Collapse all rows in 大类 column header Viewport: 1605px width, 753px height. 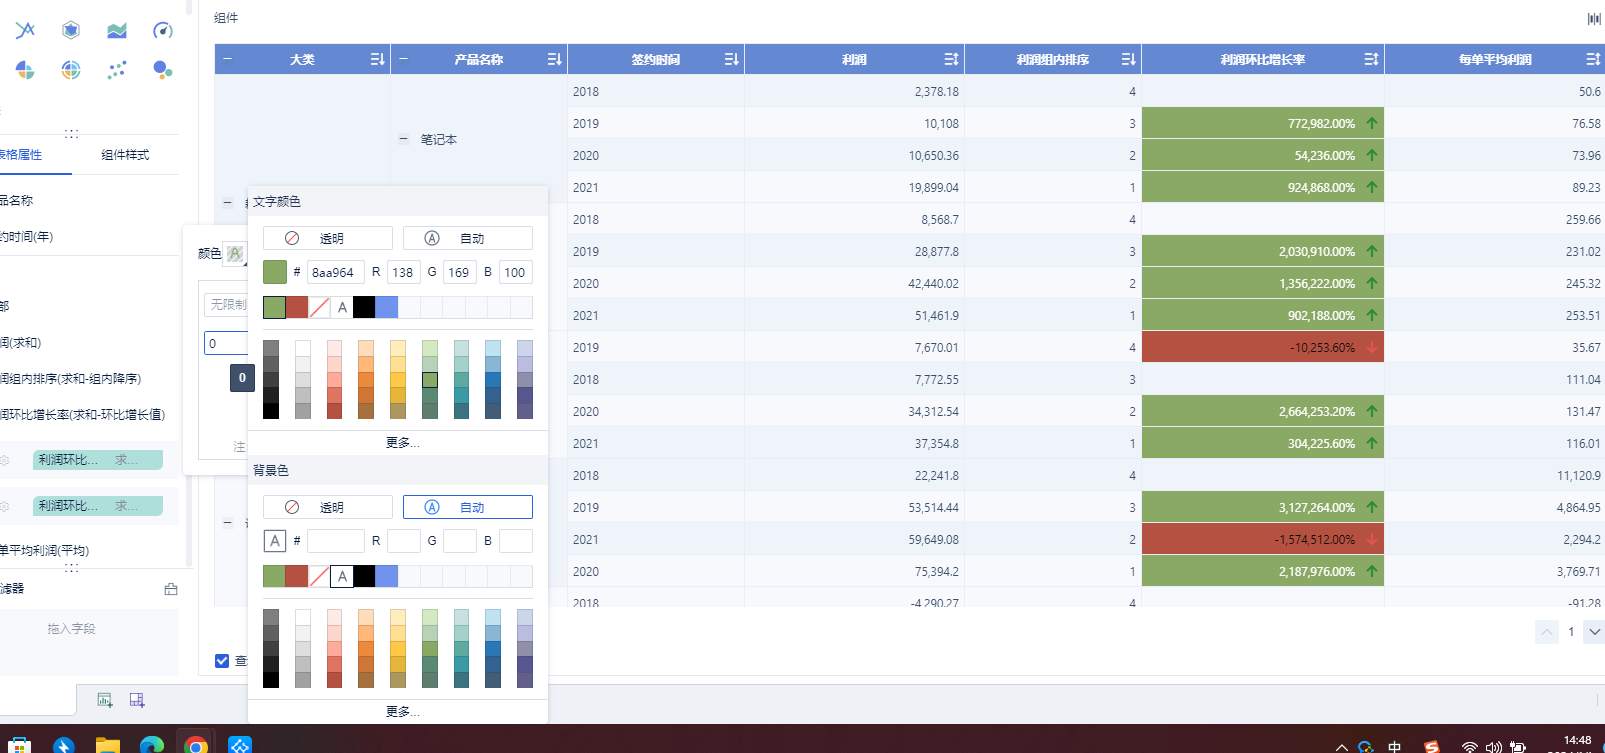(x=227, y=59)
